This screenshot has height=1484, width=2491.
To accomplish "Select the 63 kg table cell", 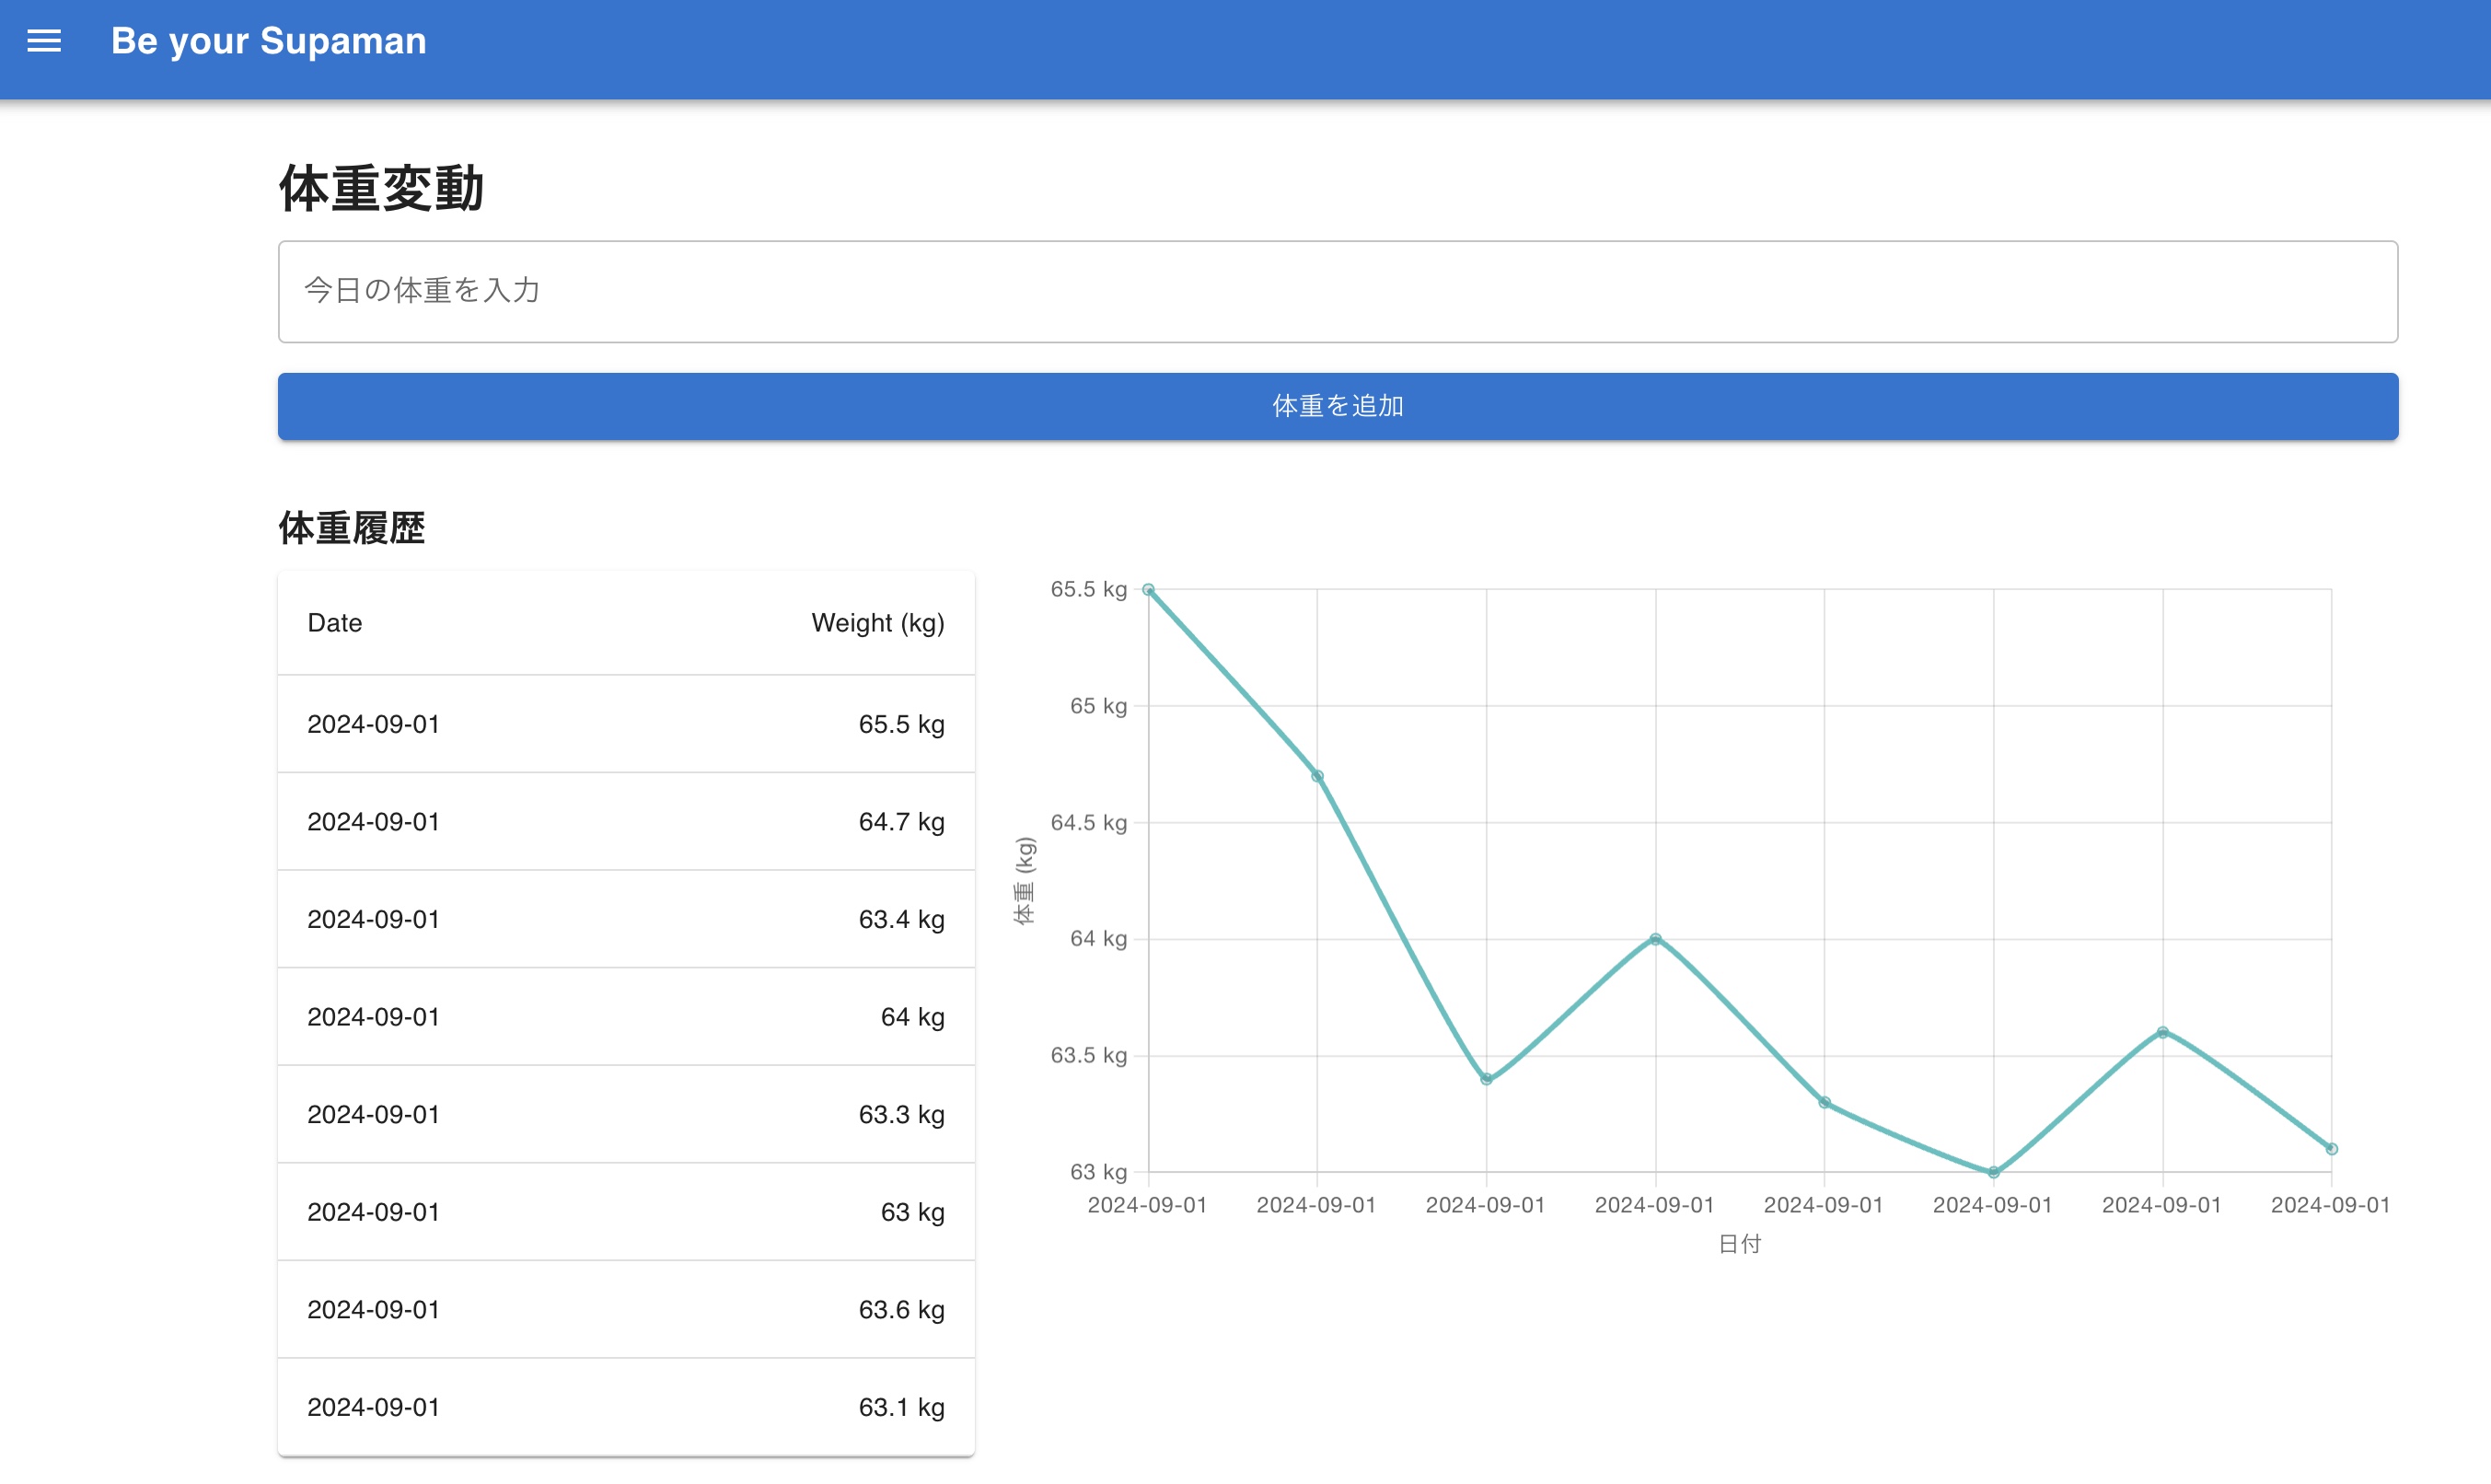I will pyautogui.click(x=912, y=1212).
